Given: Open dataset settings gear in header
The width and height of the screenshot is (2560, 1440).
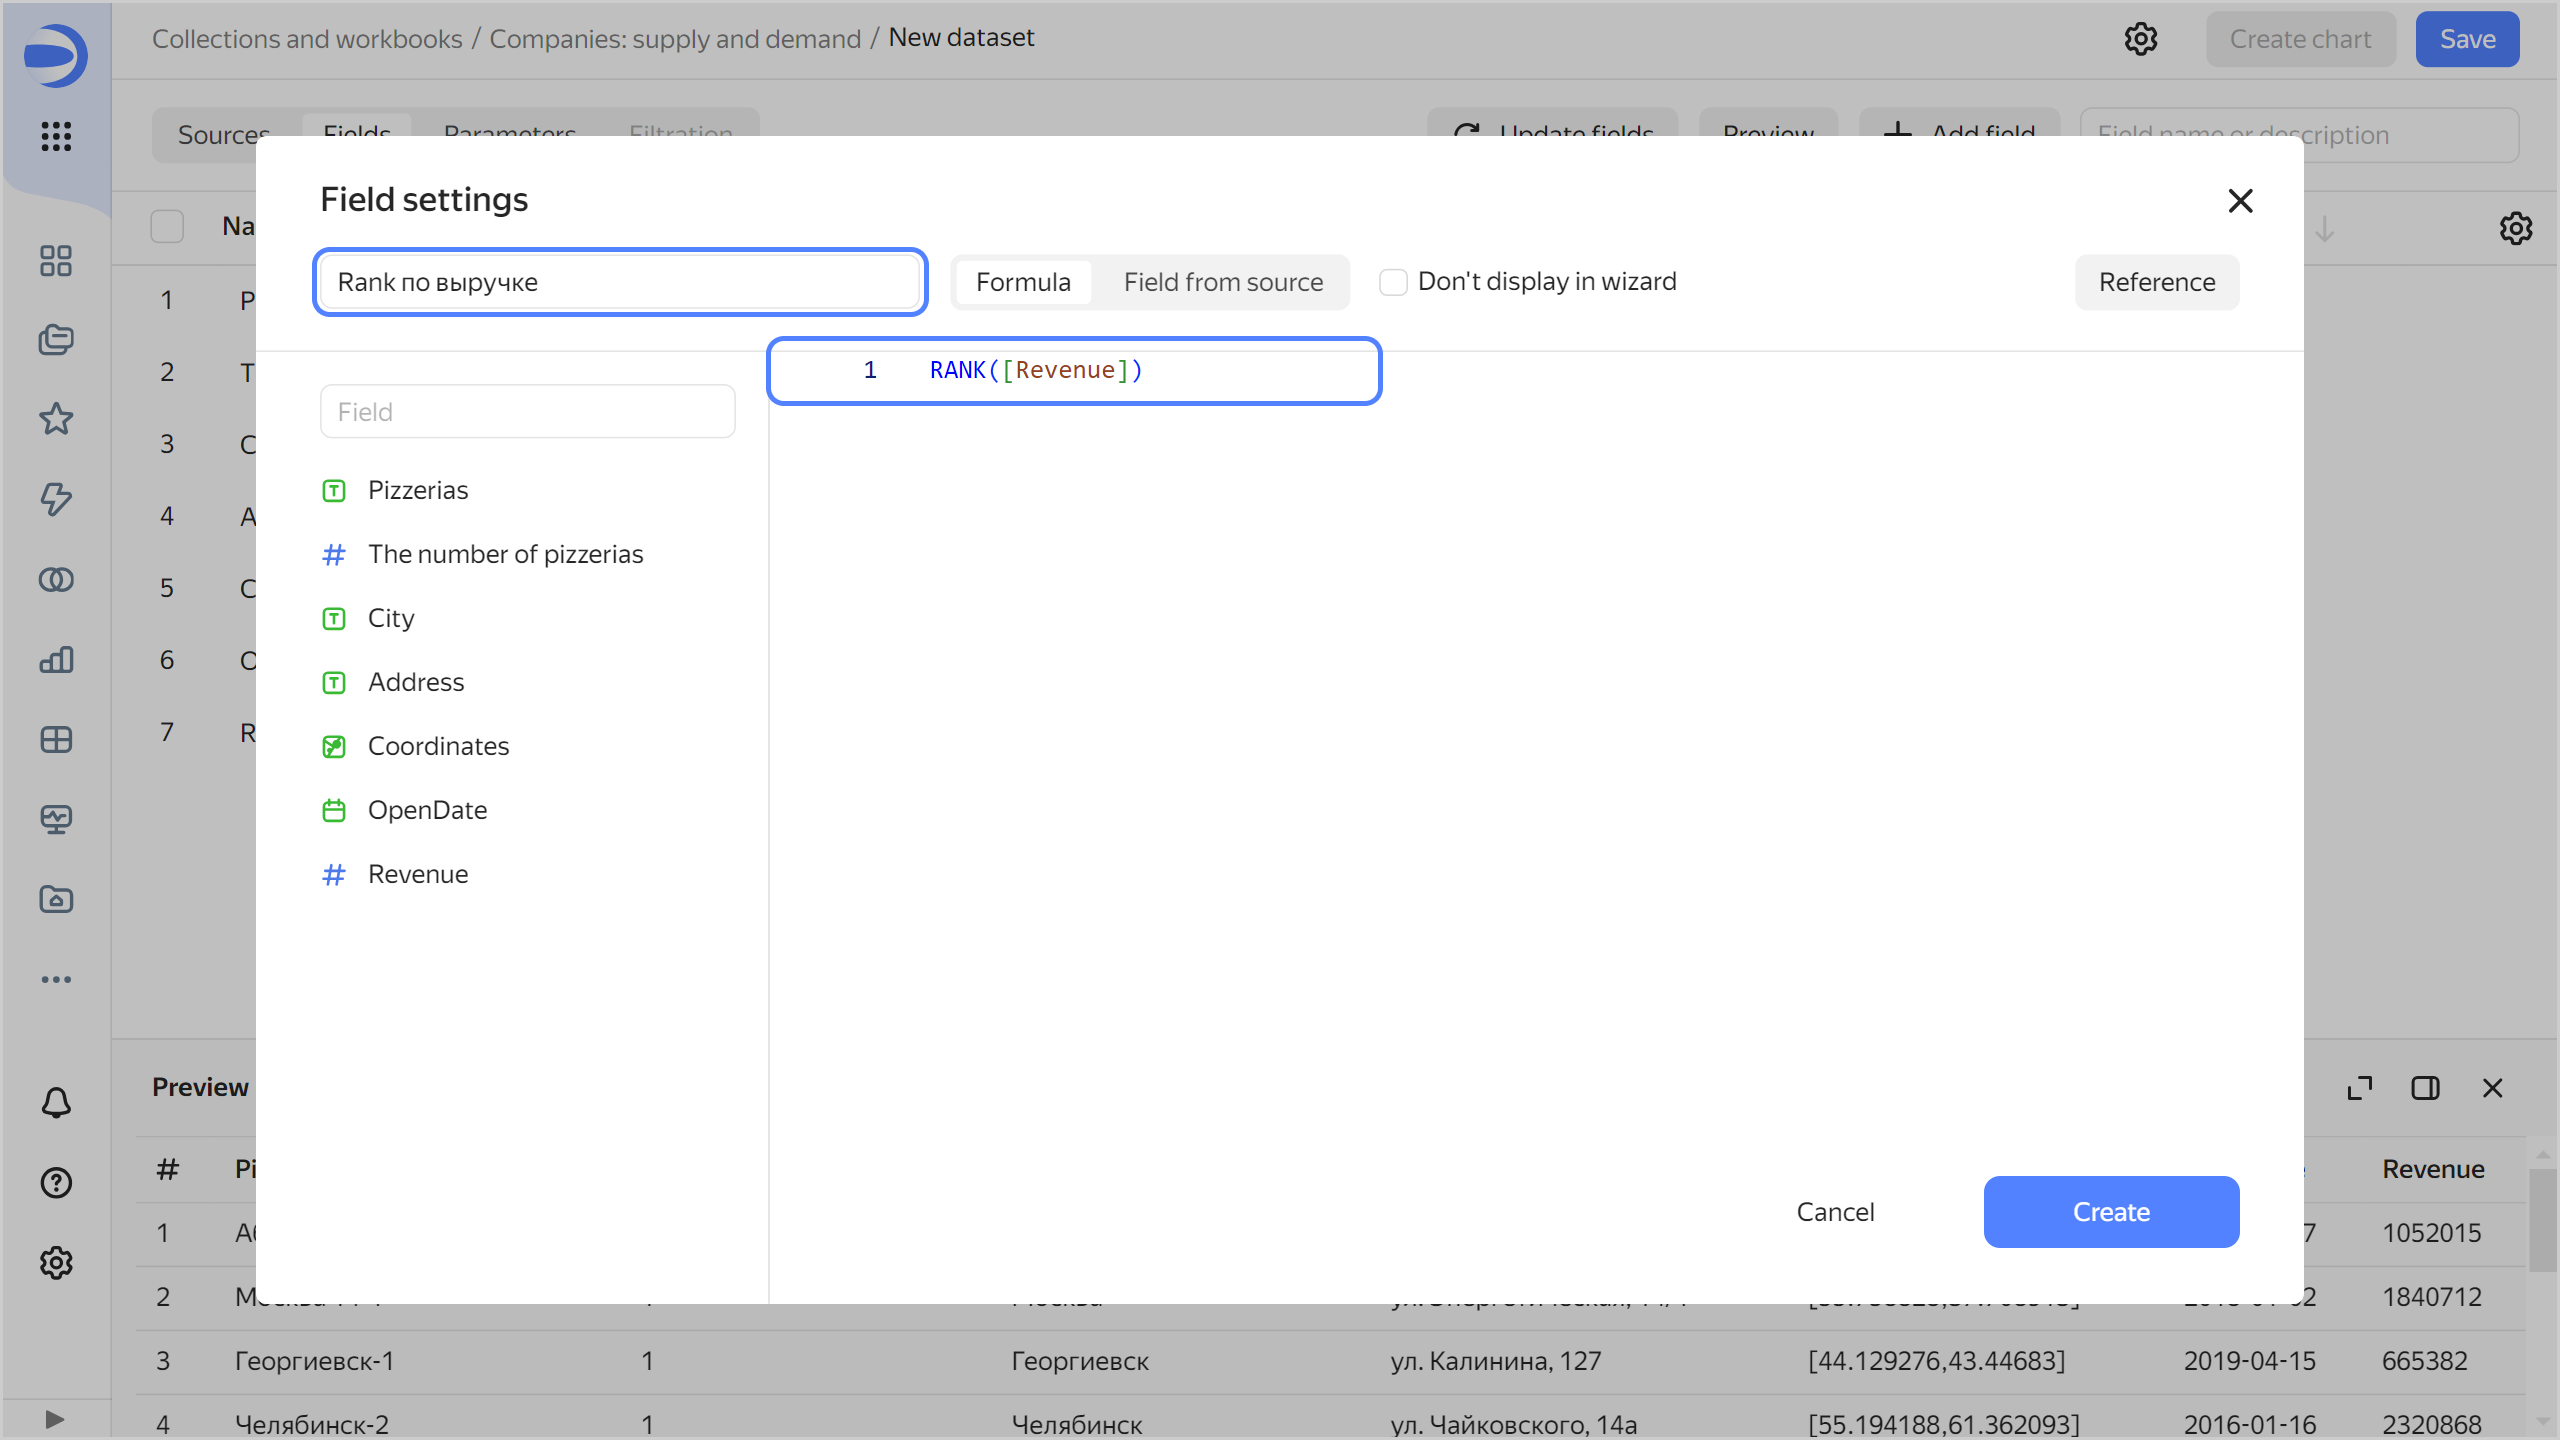Looking at the screenshot, I should (2141, 39).
